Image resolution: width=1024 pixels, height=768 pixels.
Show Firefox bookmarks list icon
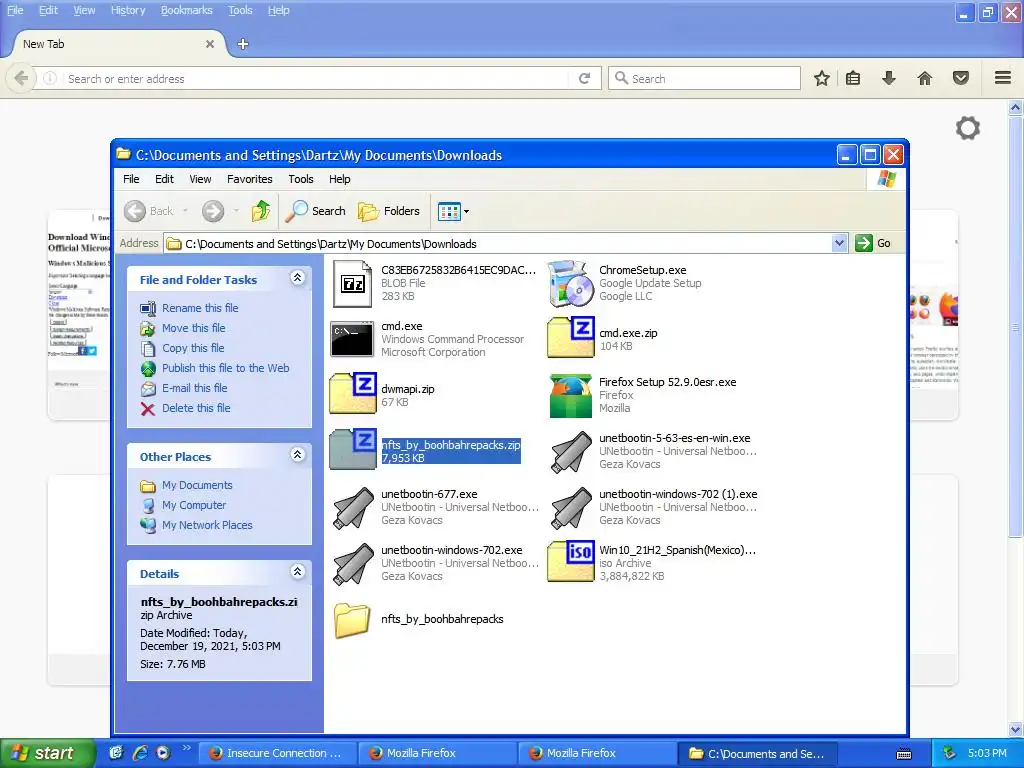pos(853,78)
